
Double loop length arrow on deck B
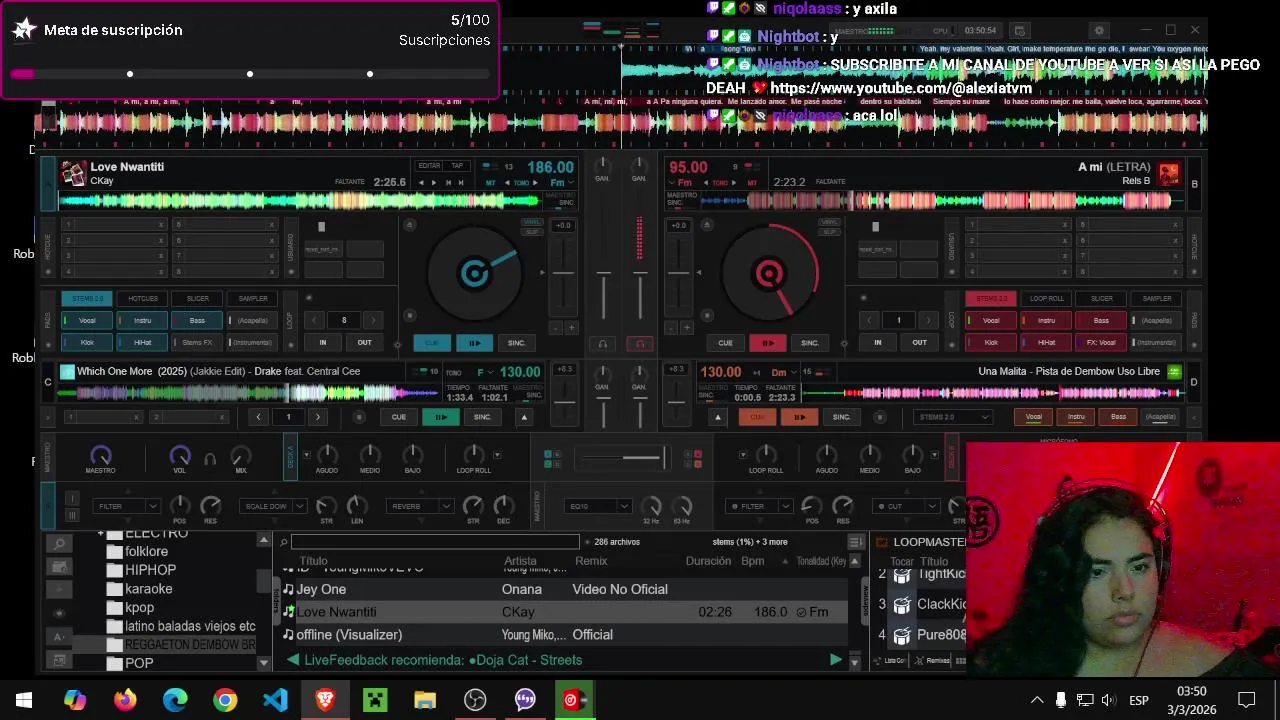[x=928, y=320]
